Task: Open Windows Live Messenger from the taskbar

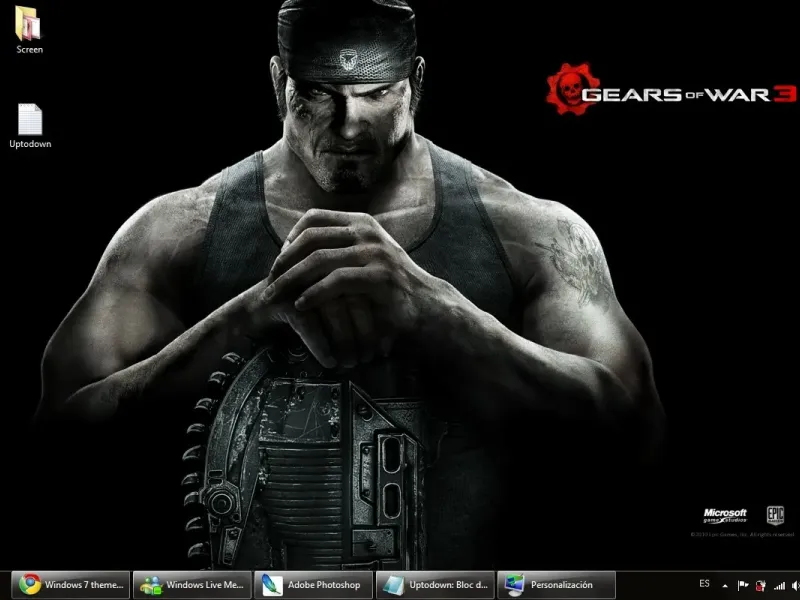Action: pos(192,585)
